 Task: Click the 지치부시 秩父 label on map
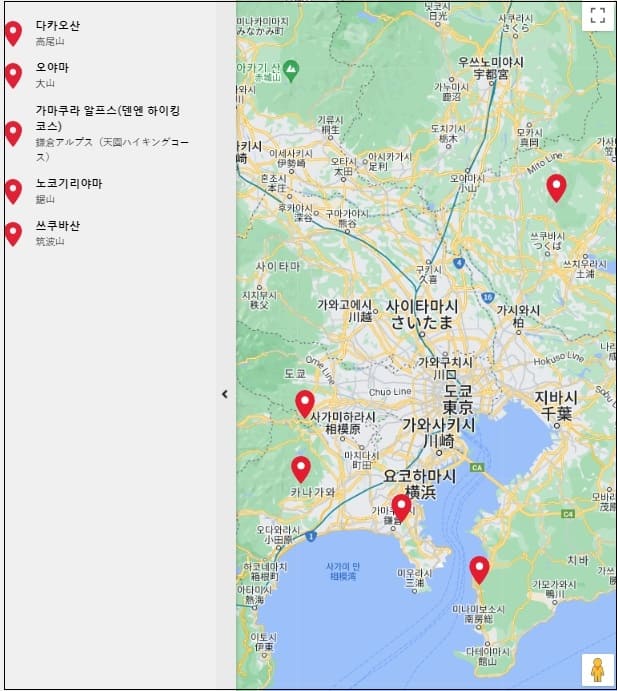tap(259, 300)
